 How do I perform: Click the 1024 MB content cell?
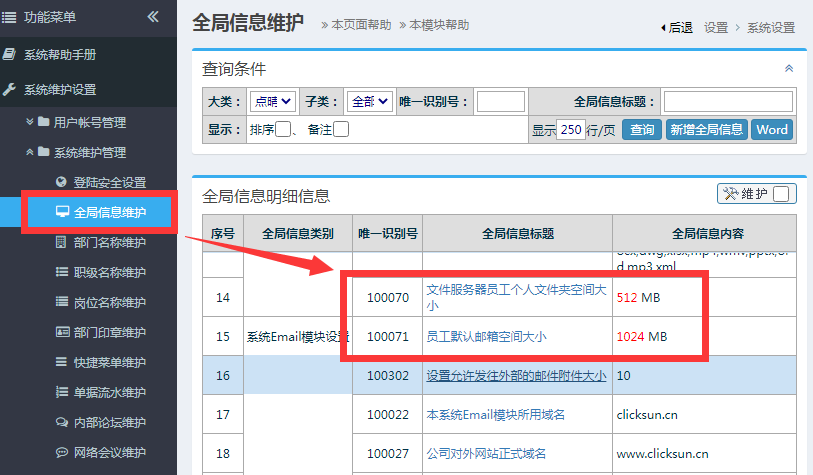pyautogui.click(x=704, y=337)
